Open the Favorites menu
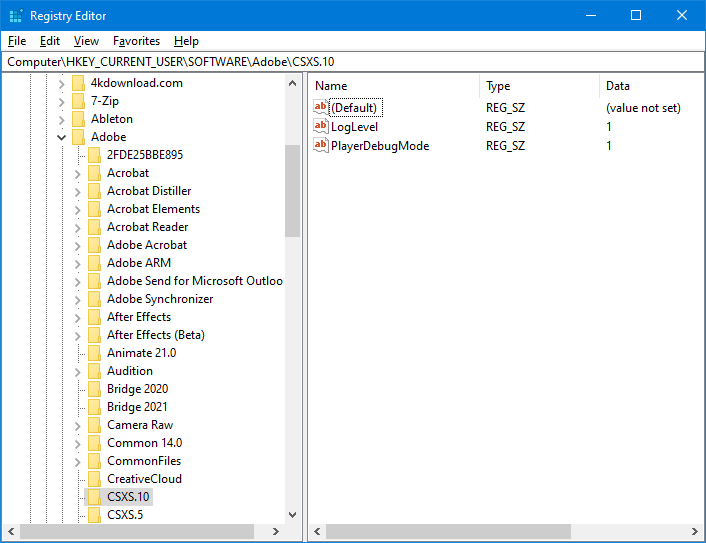This screenshot has width=706, height=543. [x=136, y=41]
